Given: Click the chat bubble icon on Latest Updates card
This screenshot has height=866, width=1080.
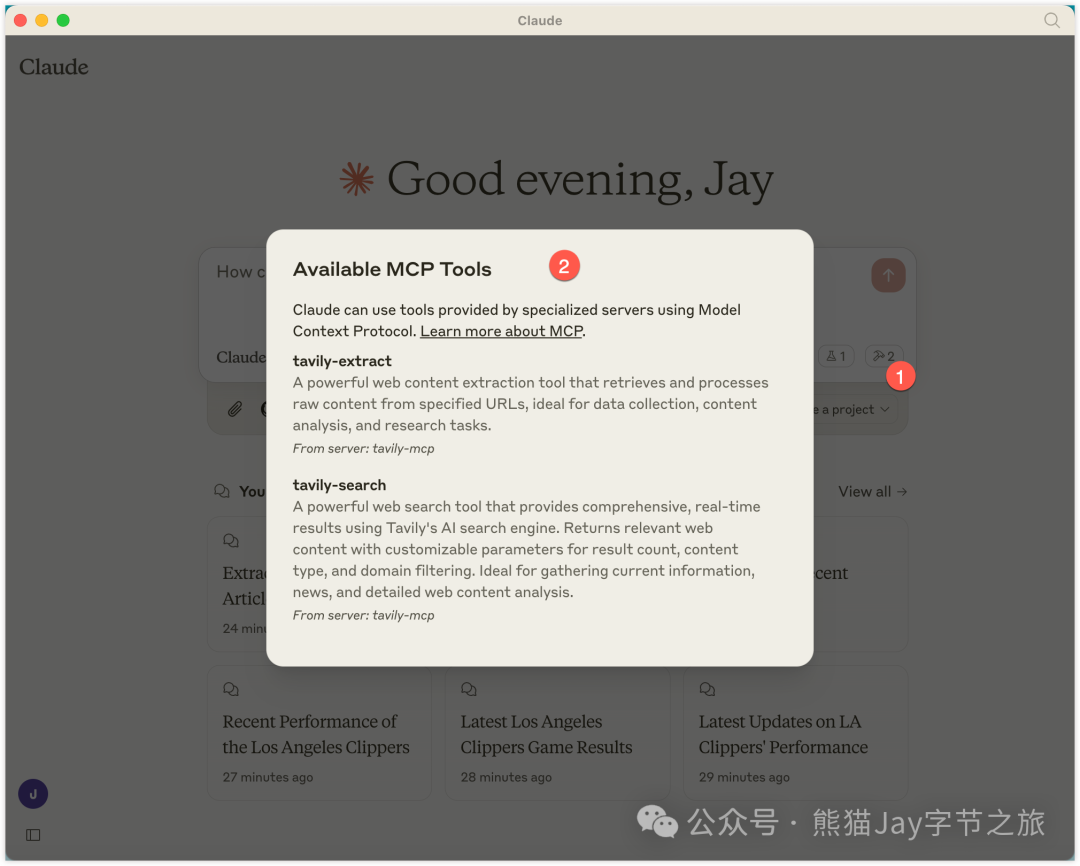Looking at the screenshot, I should point(707,689).
